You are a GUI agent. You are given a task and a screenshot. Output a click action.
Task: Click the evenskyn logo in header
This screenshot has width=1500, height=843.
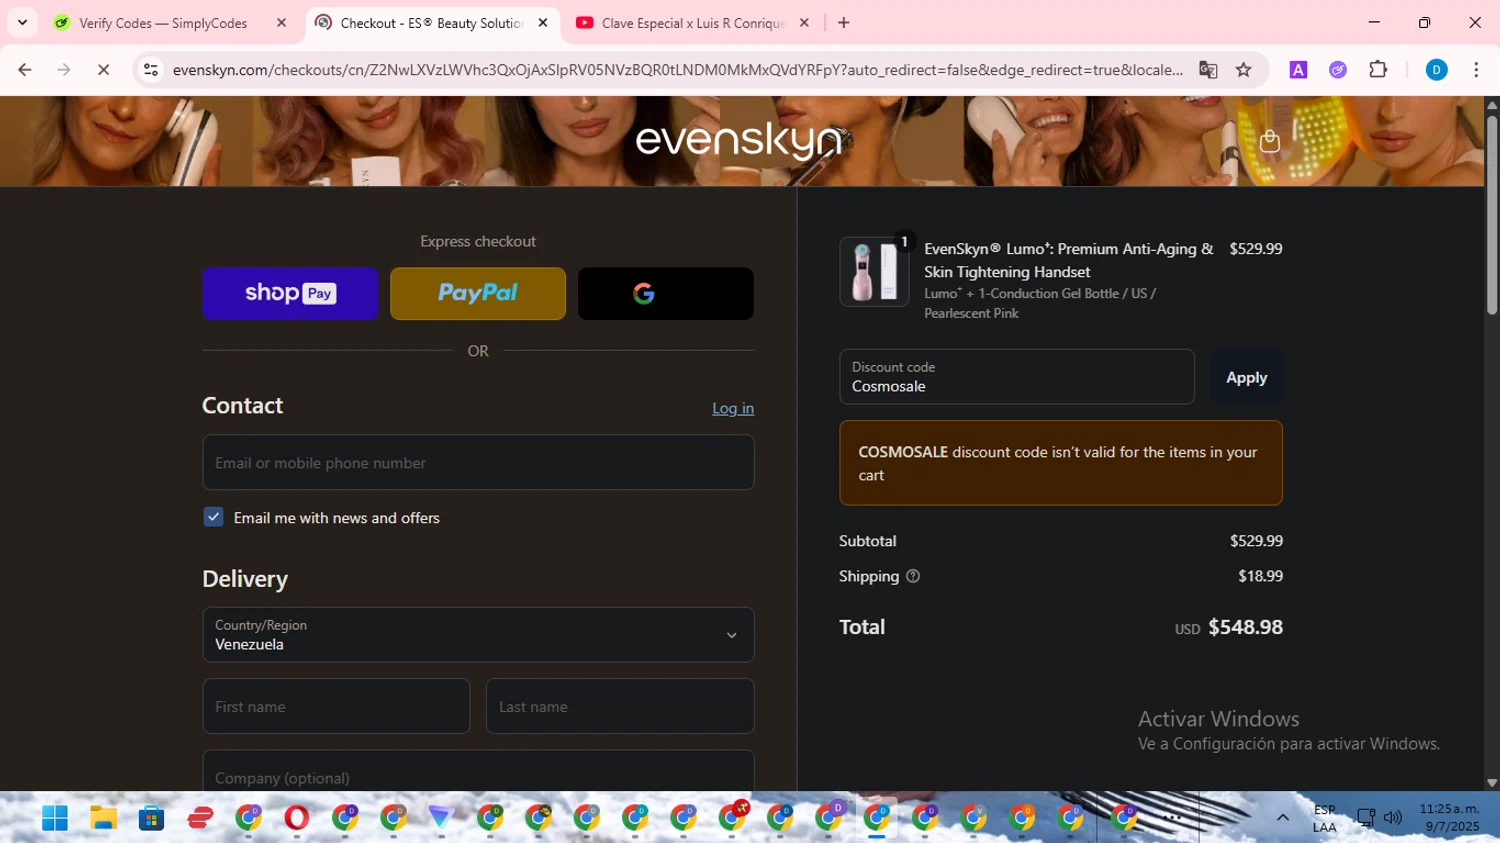click(x=739, y=141)
